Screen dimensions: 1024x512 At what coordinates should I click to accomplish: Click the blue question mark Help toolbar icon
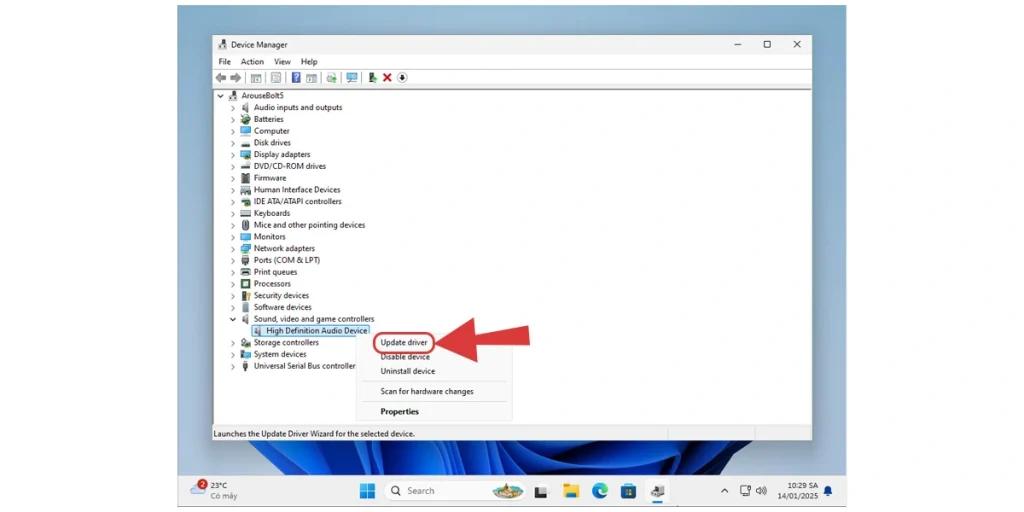pos(296,78)
